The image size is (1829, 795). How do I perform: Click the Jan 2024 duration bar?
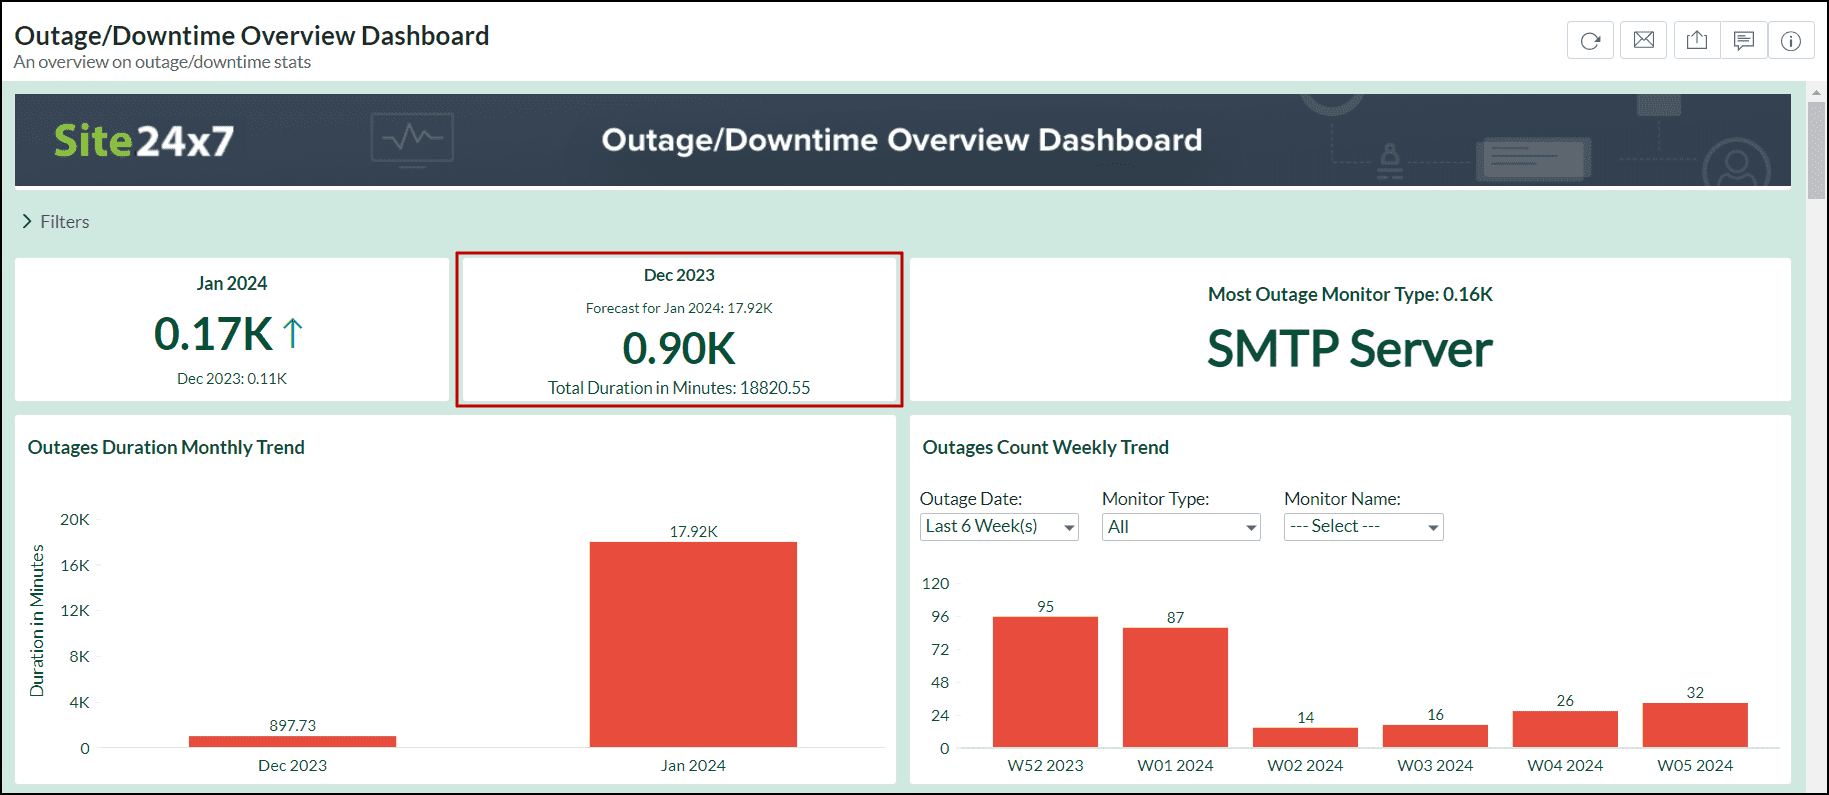[693, 644]
